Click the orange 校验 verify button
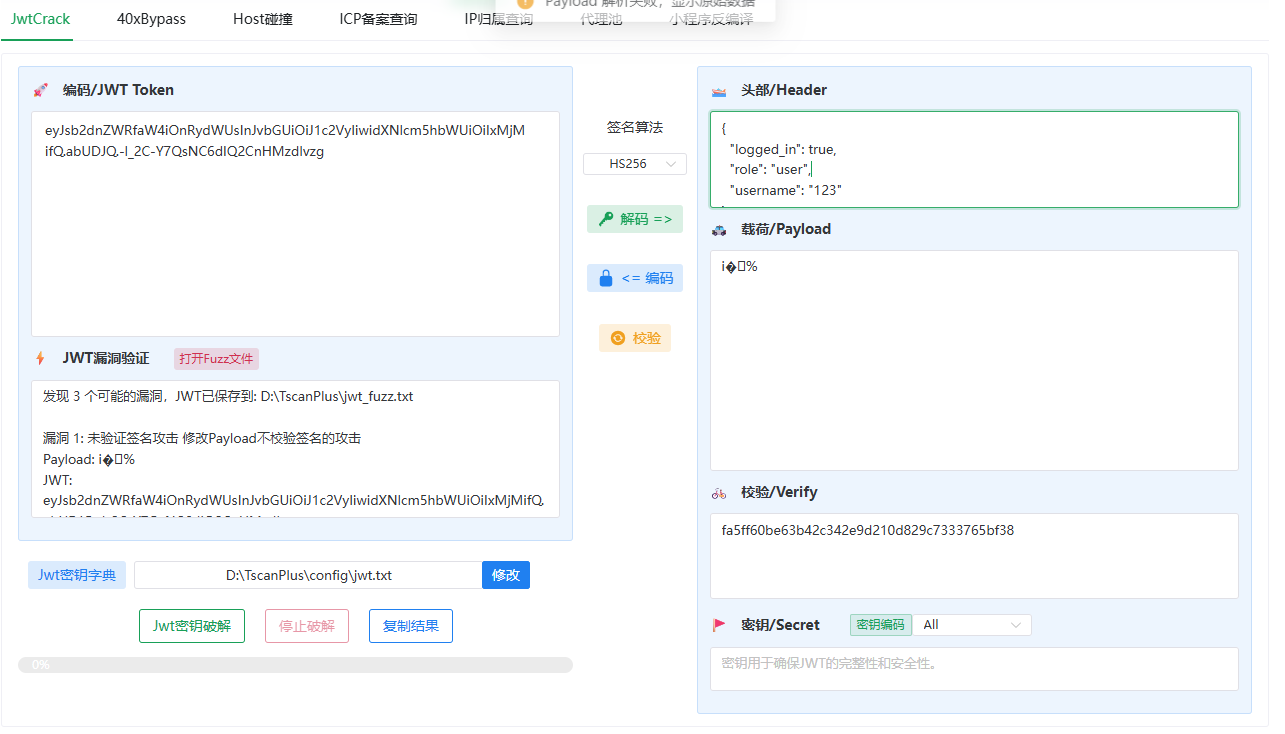The height and width of the screenshot is (734, 1285). pyautogui.click(x=635, y=338)
